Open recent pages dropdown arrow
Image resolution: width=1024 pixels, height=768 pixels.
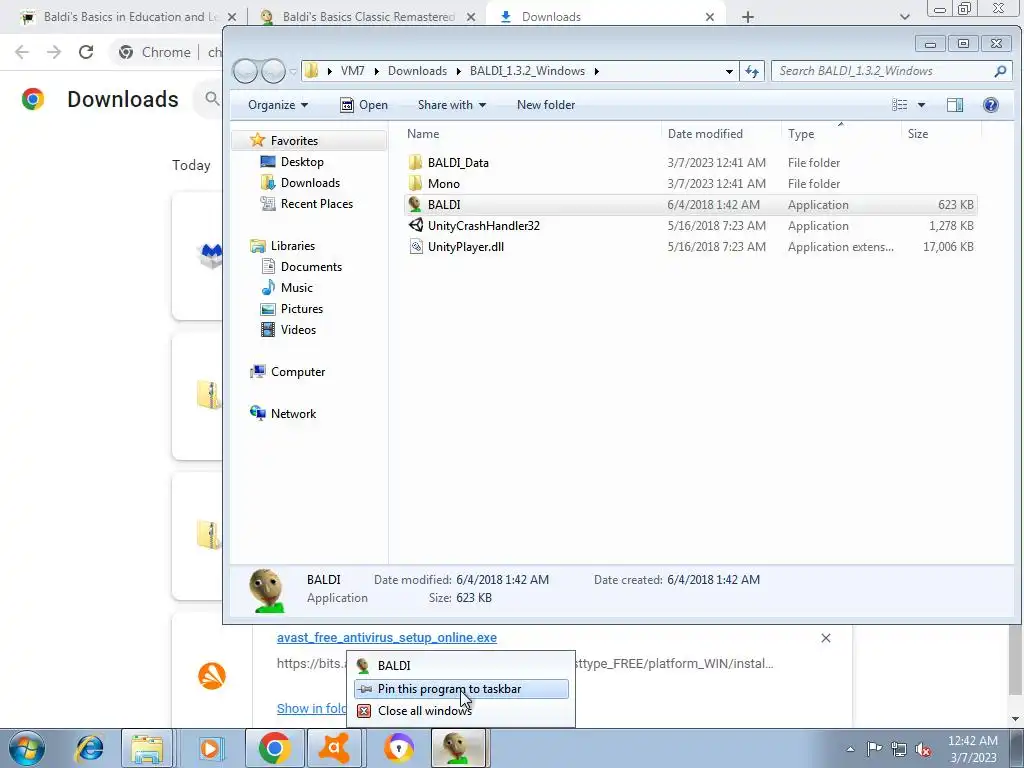point(293,71)
